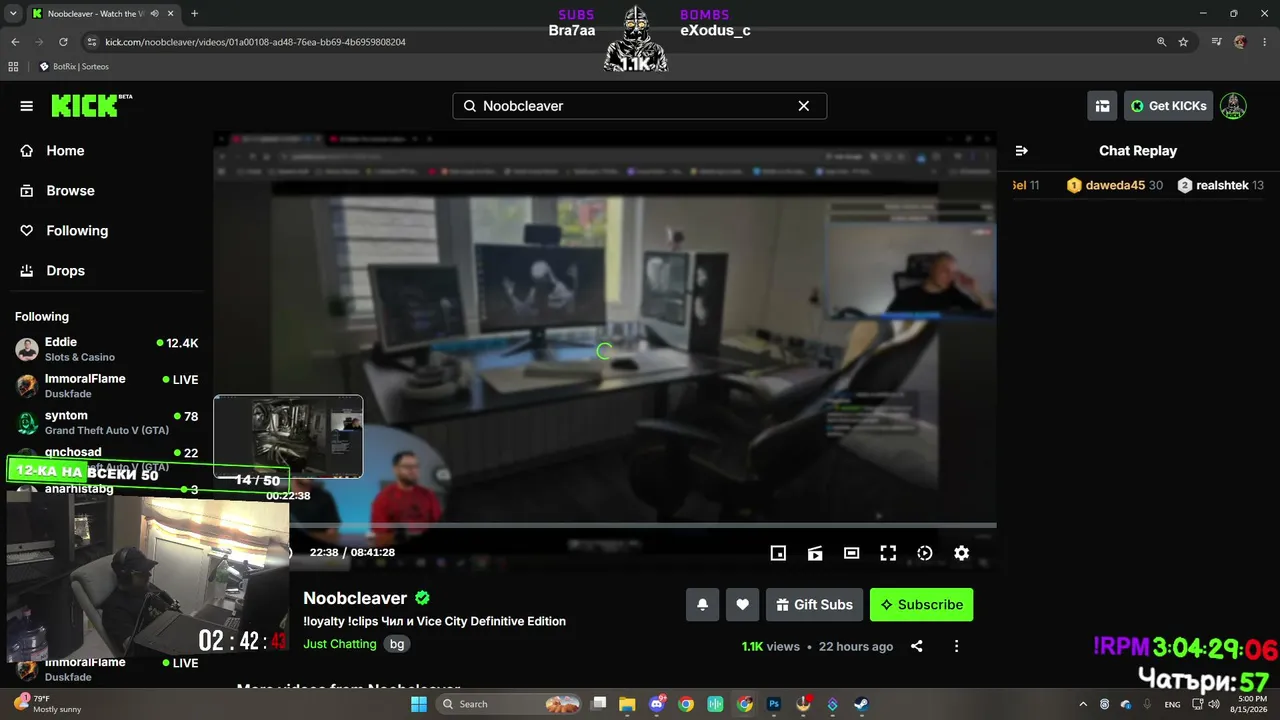1280x720 pixels.
Task: Click the browser address bar URL
Action: pyautogui.click(x=255, y=42)
